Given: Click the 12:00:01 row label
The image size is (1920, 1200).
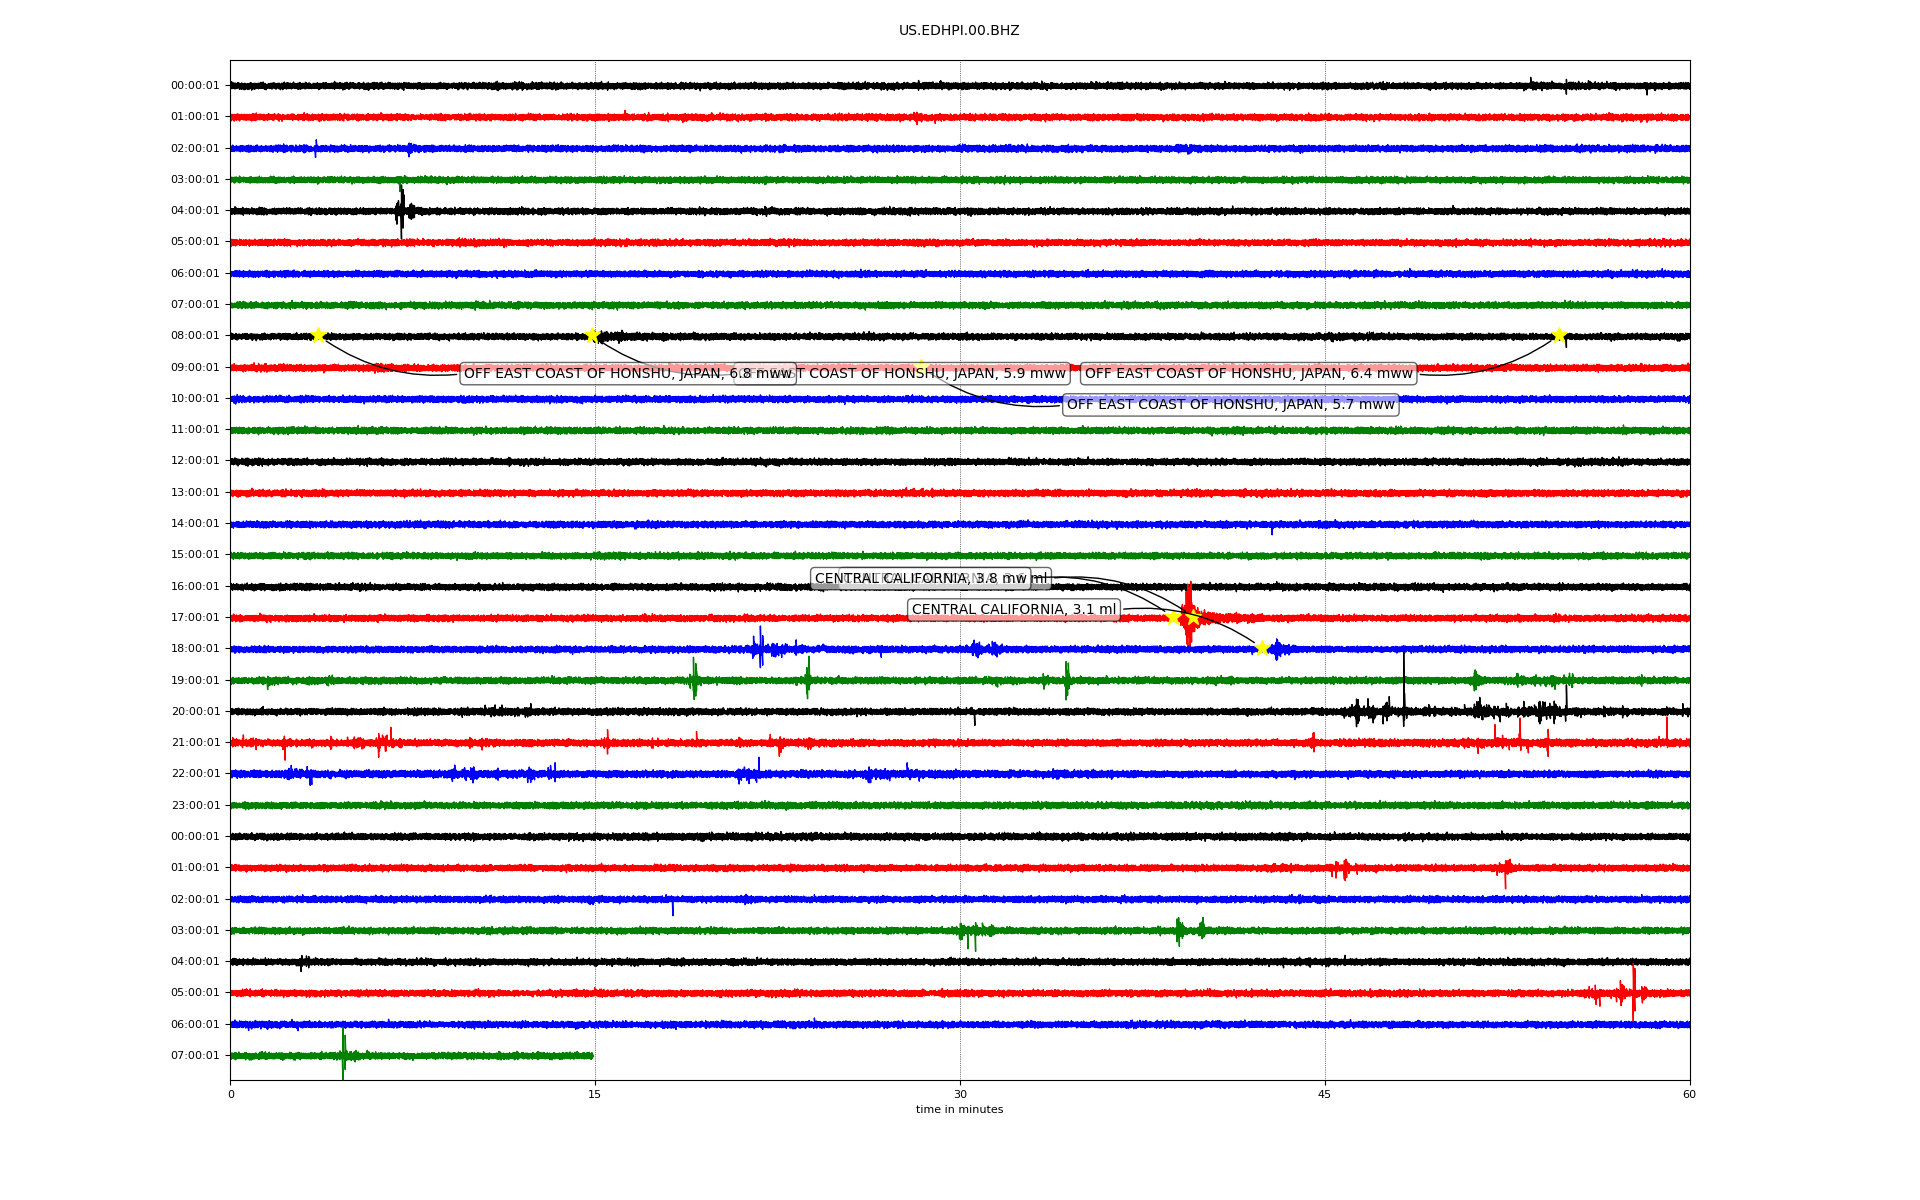Looking at the screenshot, I should (195, 461).
